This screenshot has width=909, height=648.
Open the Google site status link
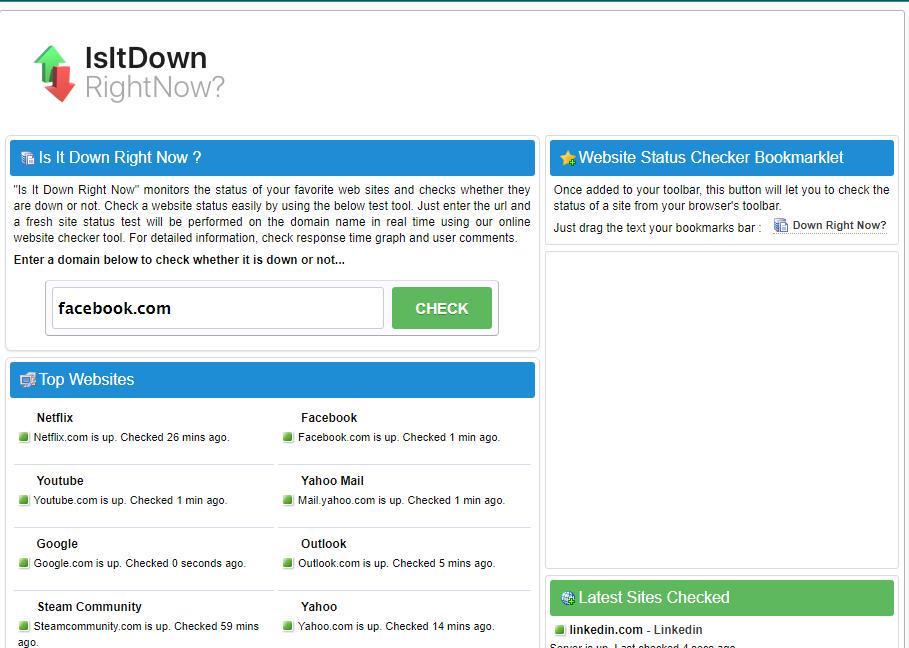pyautogui.click(x=57, y=544)
